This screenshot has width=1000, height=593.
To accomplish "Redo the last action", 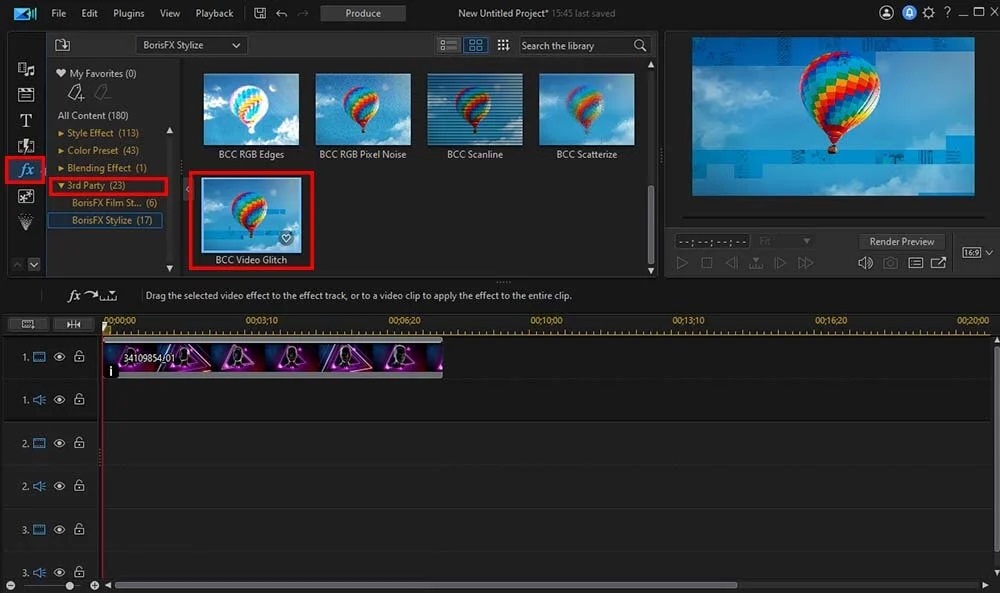I will pos(303,13).
